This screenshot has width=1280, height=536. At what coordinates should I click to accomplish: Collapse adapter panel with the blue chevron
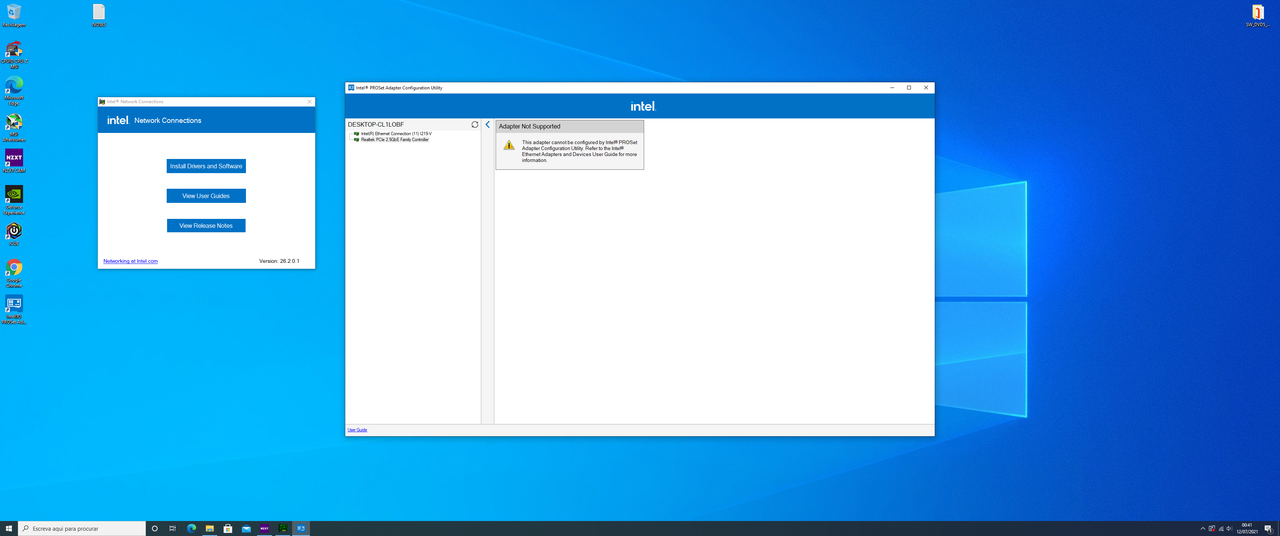pos(488,125)
